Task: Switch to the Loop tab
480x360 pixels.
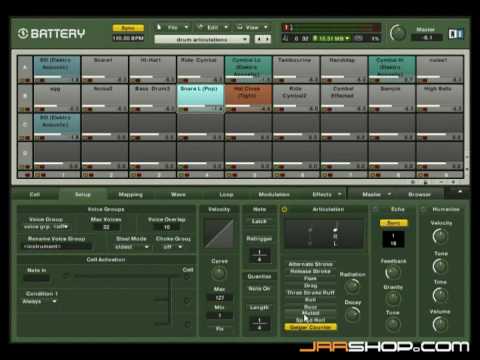Action: (226, 195)
